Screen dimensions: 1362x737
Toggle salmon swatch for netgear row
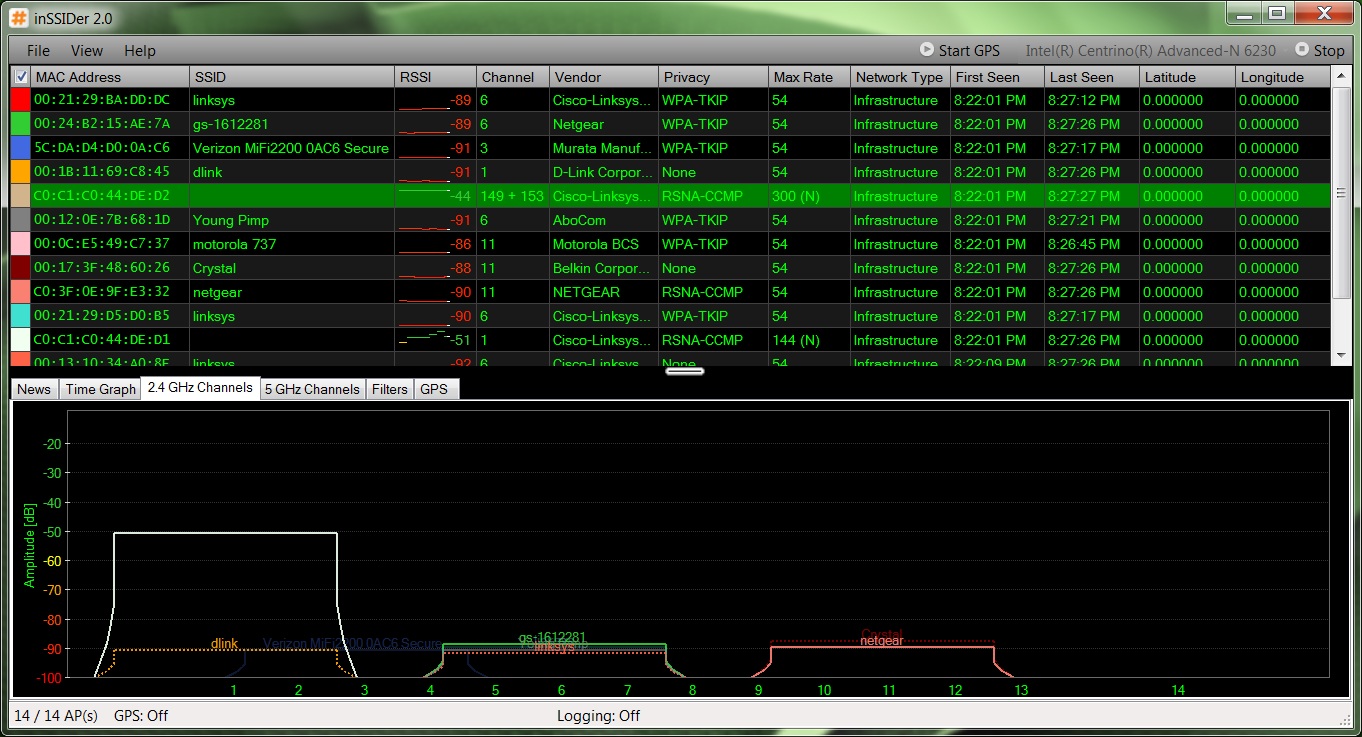click(20, 292)
